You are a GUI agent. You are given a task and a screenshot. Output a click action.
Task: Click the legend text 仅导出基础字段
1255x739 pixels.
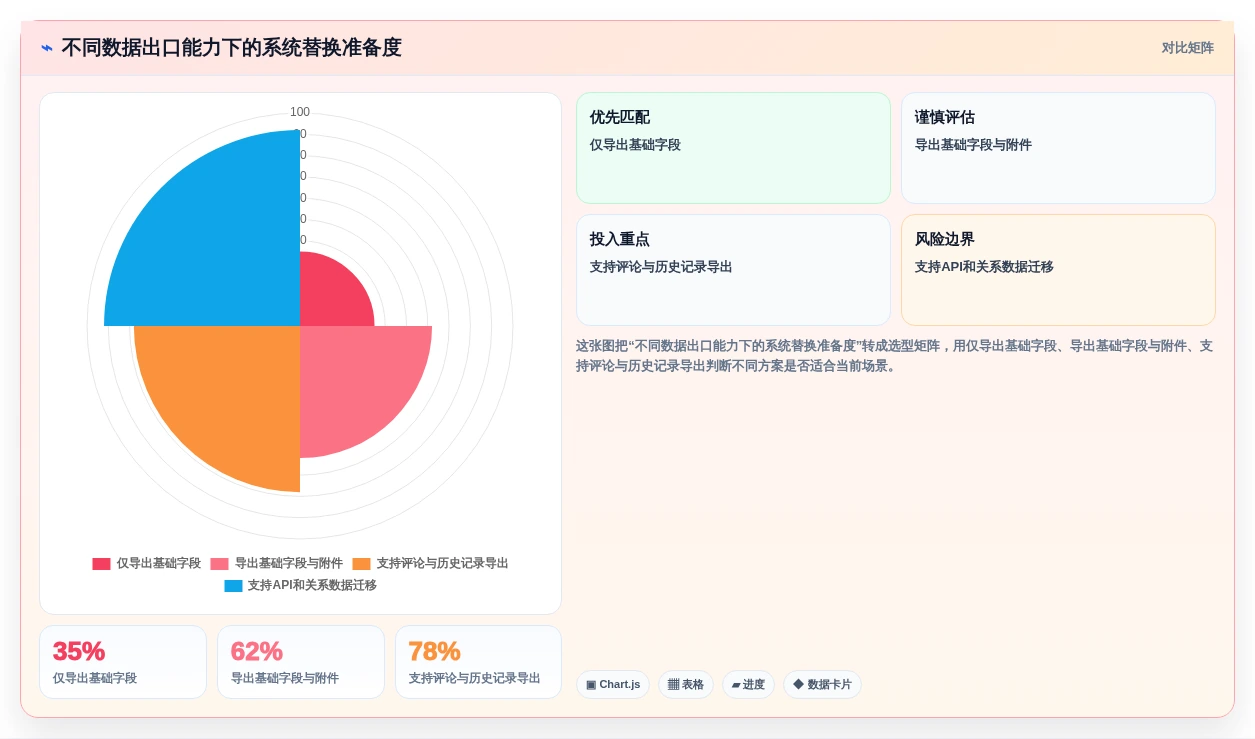[x=159, y=564]
